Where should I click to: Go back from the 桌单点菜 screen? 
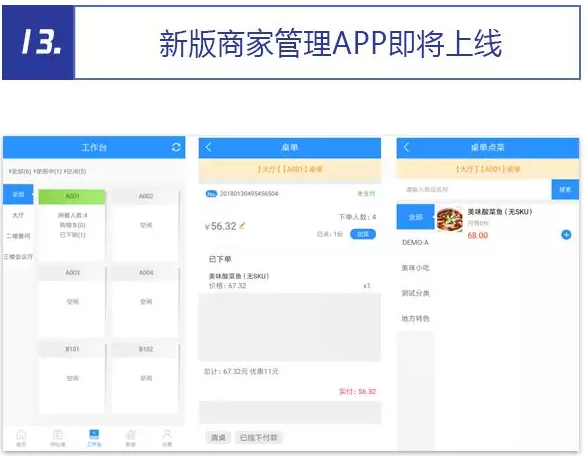(x=407, y=147)
